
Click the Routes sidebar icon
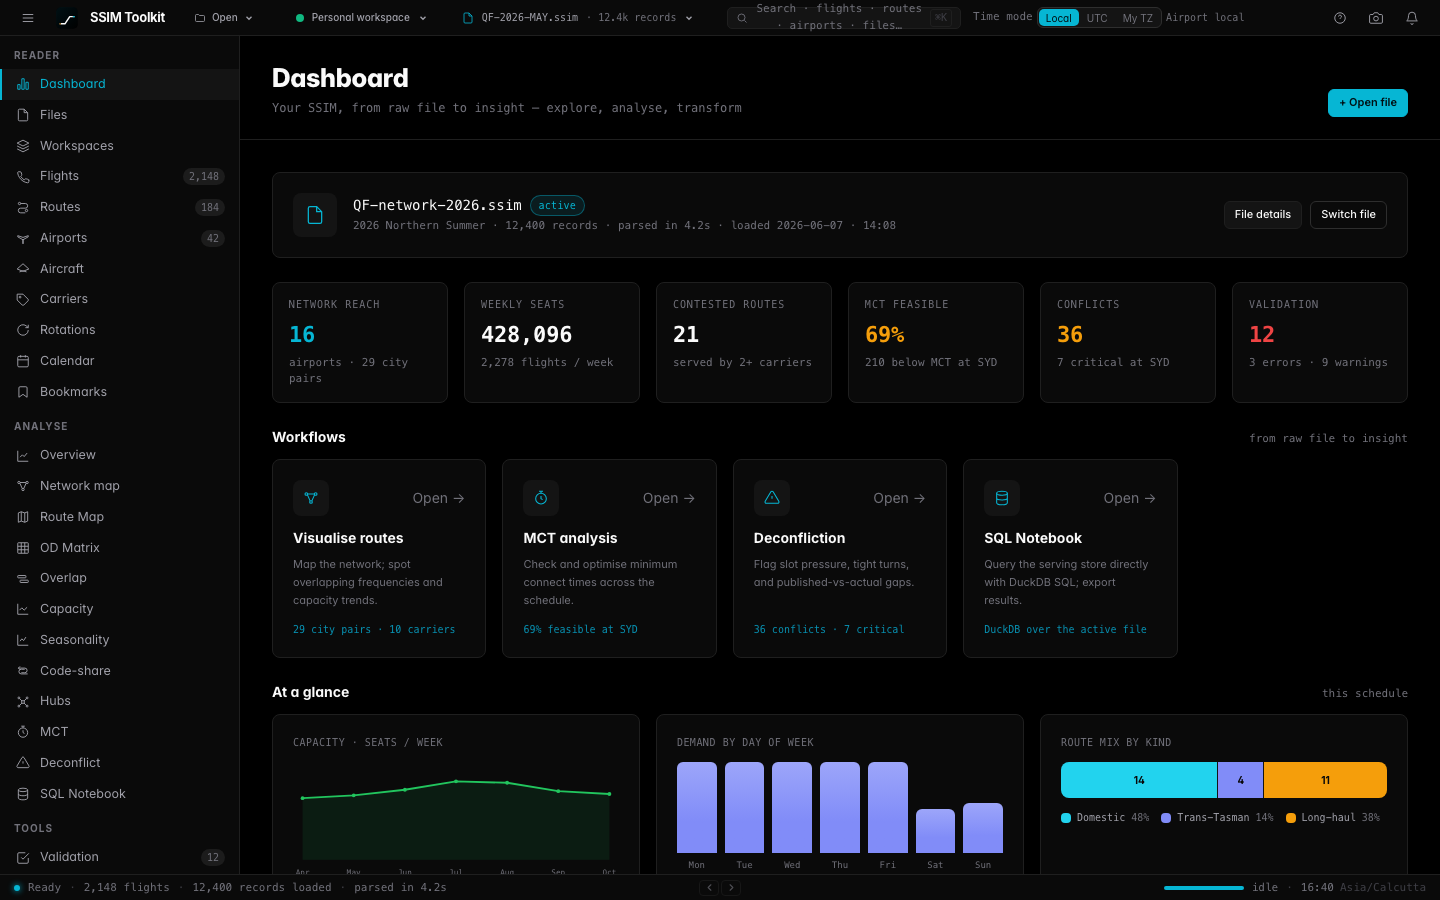coord(23,207)
